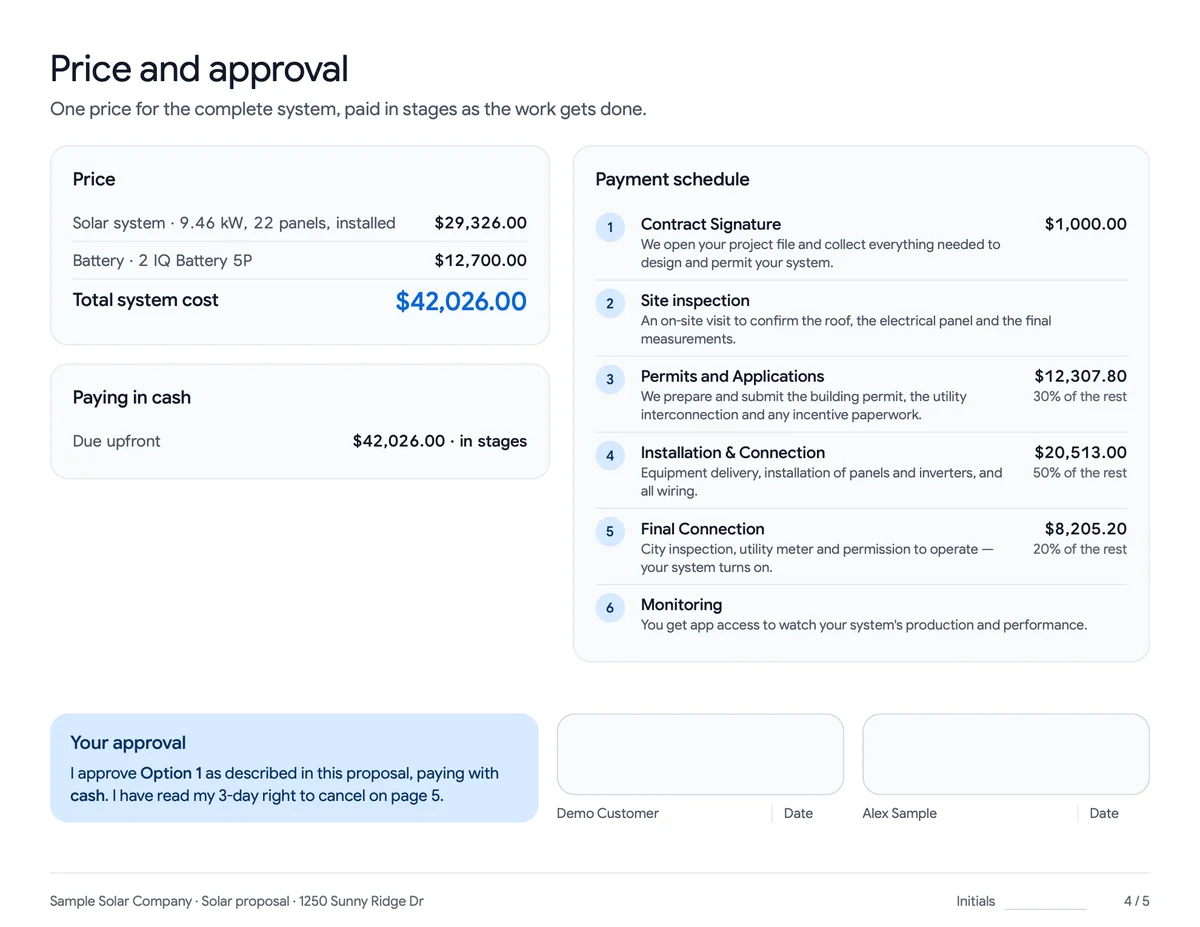This screenshot has height=927, width=1200.
Task: Click the $42,026.00 total in blue
Action: point(461,301)
